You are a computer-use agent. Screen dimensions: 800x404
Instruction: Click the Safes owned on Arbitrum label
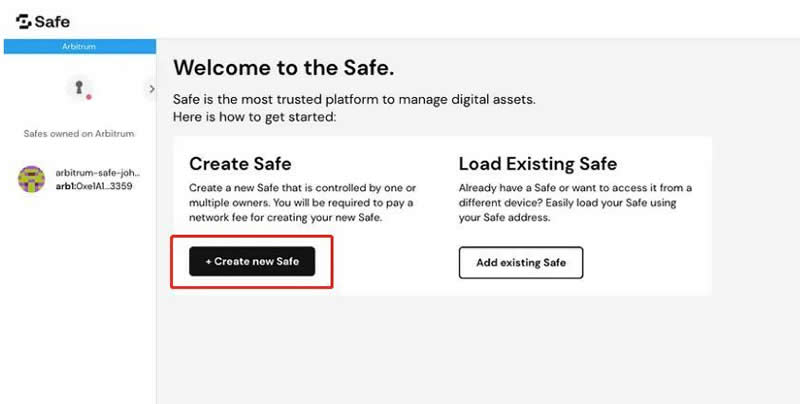click(79, 134)
